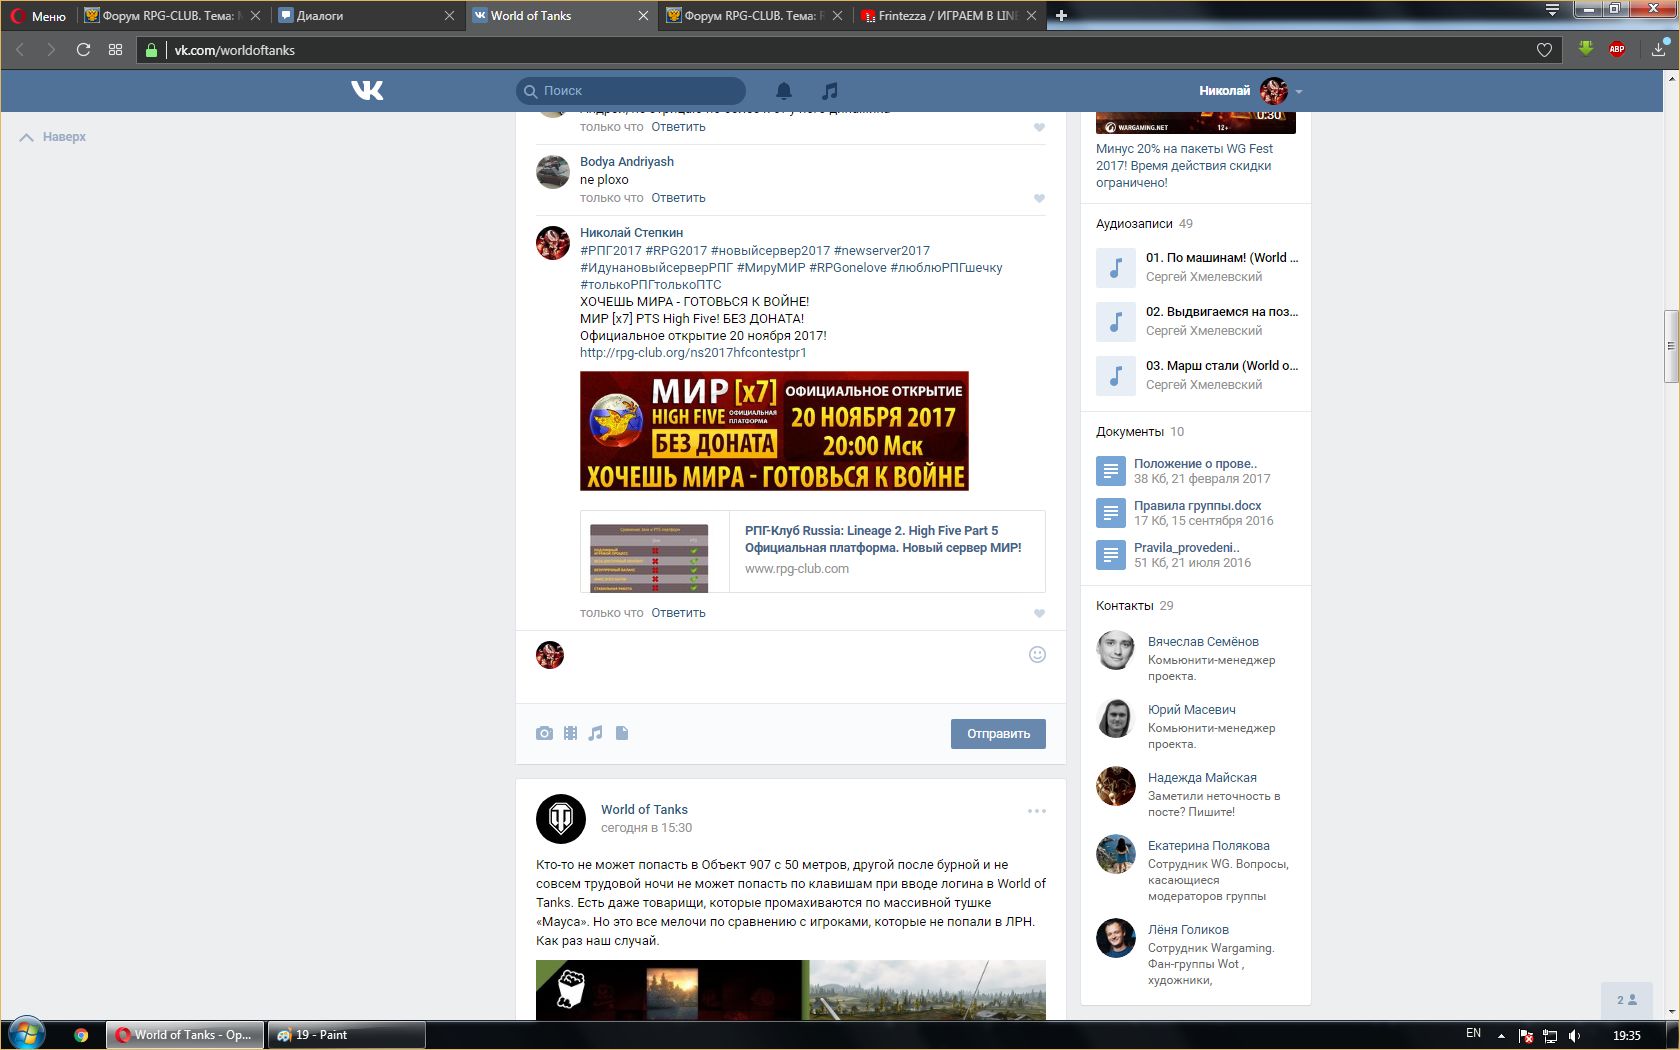Switch to the Диалоги tab
The image size is (1680, 1050).
pos(366,16)
